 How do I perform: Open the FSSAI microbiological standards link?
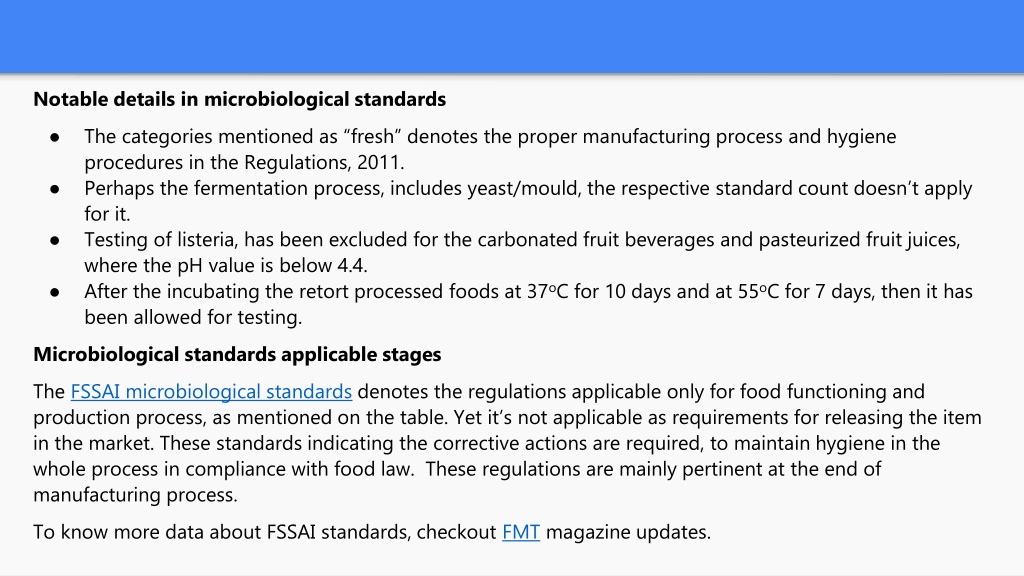[x=211, y=391]
